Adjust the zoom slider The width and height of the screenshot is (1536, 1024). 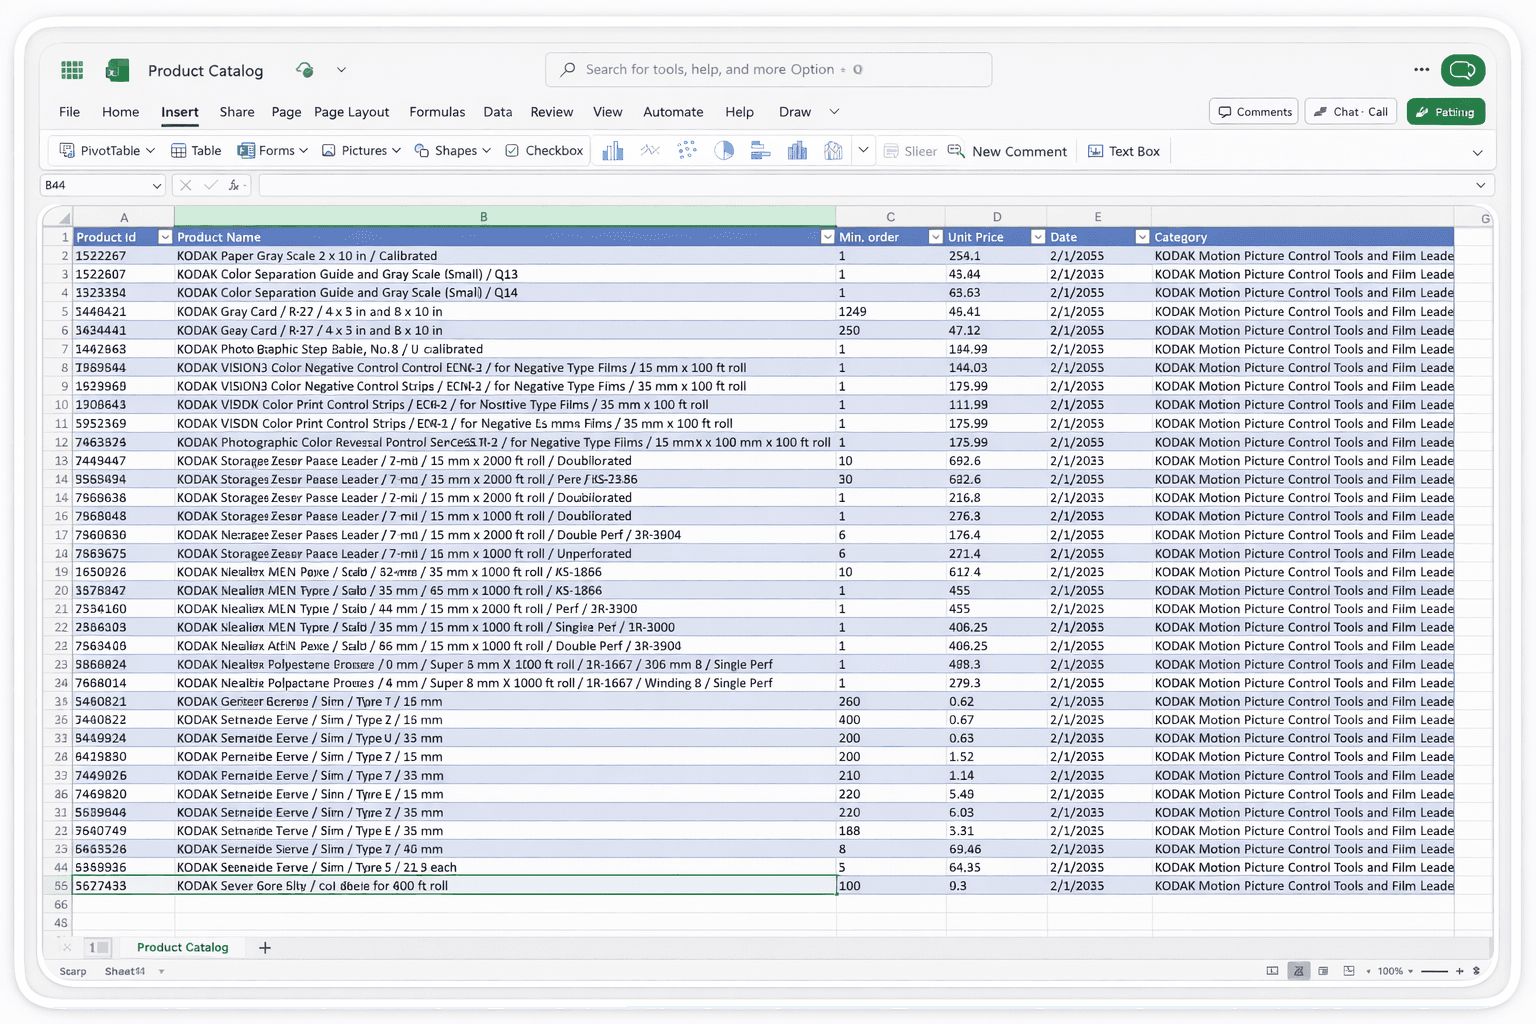[1434, 970]
